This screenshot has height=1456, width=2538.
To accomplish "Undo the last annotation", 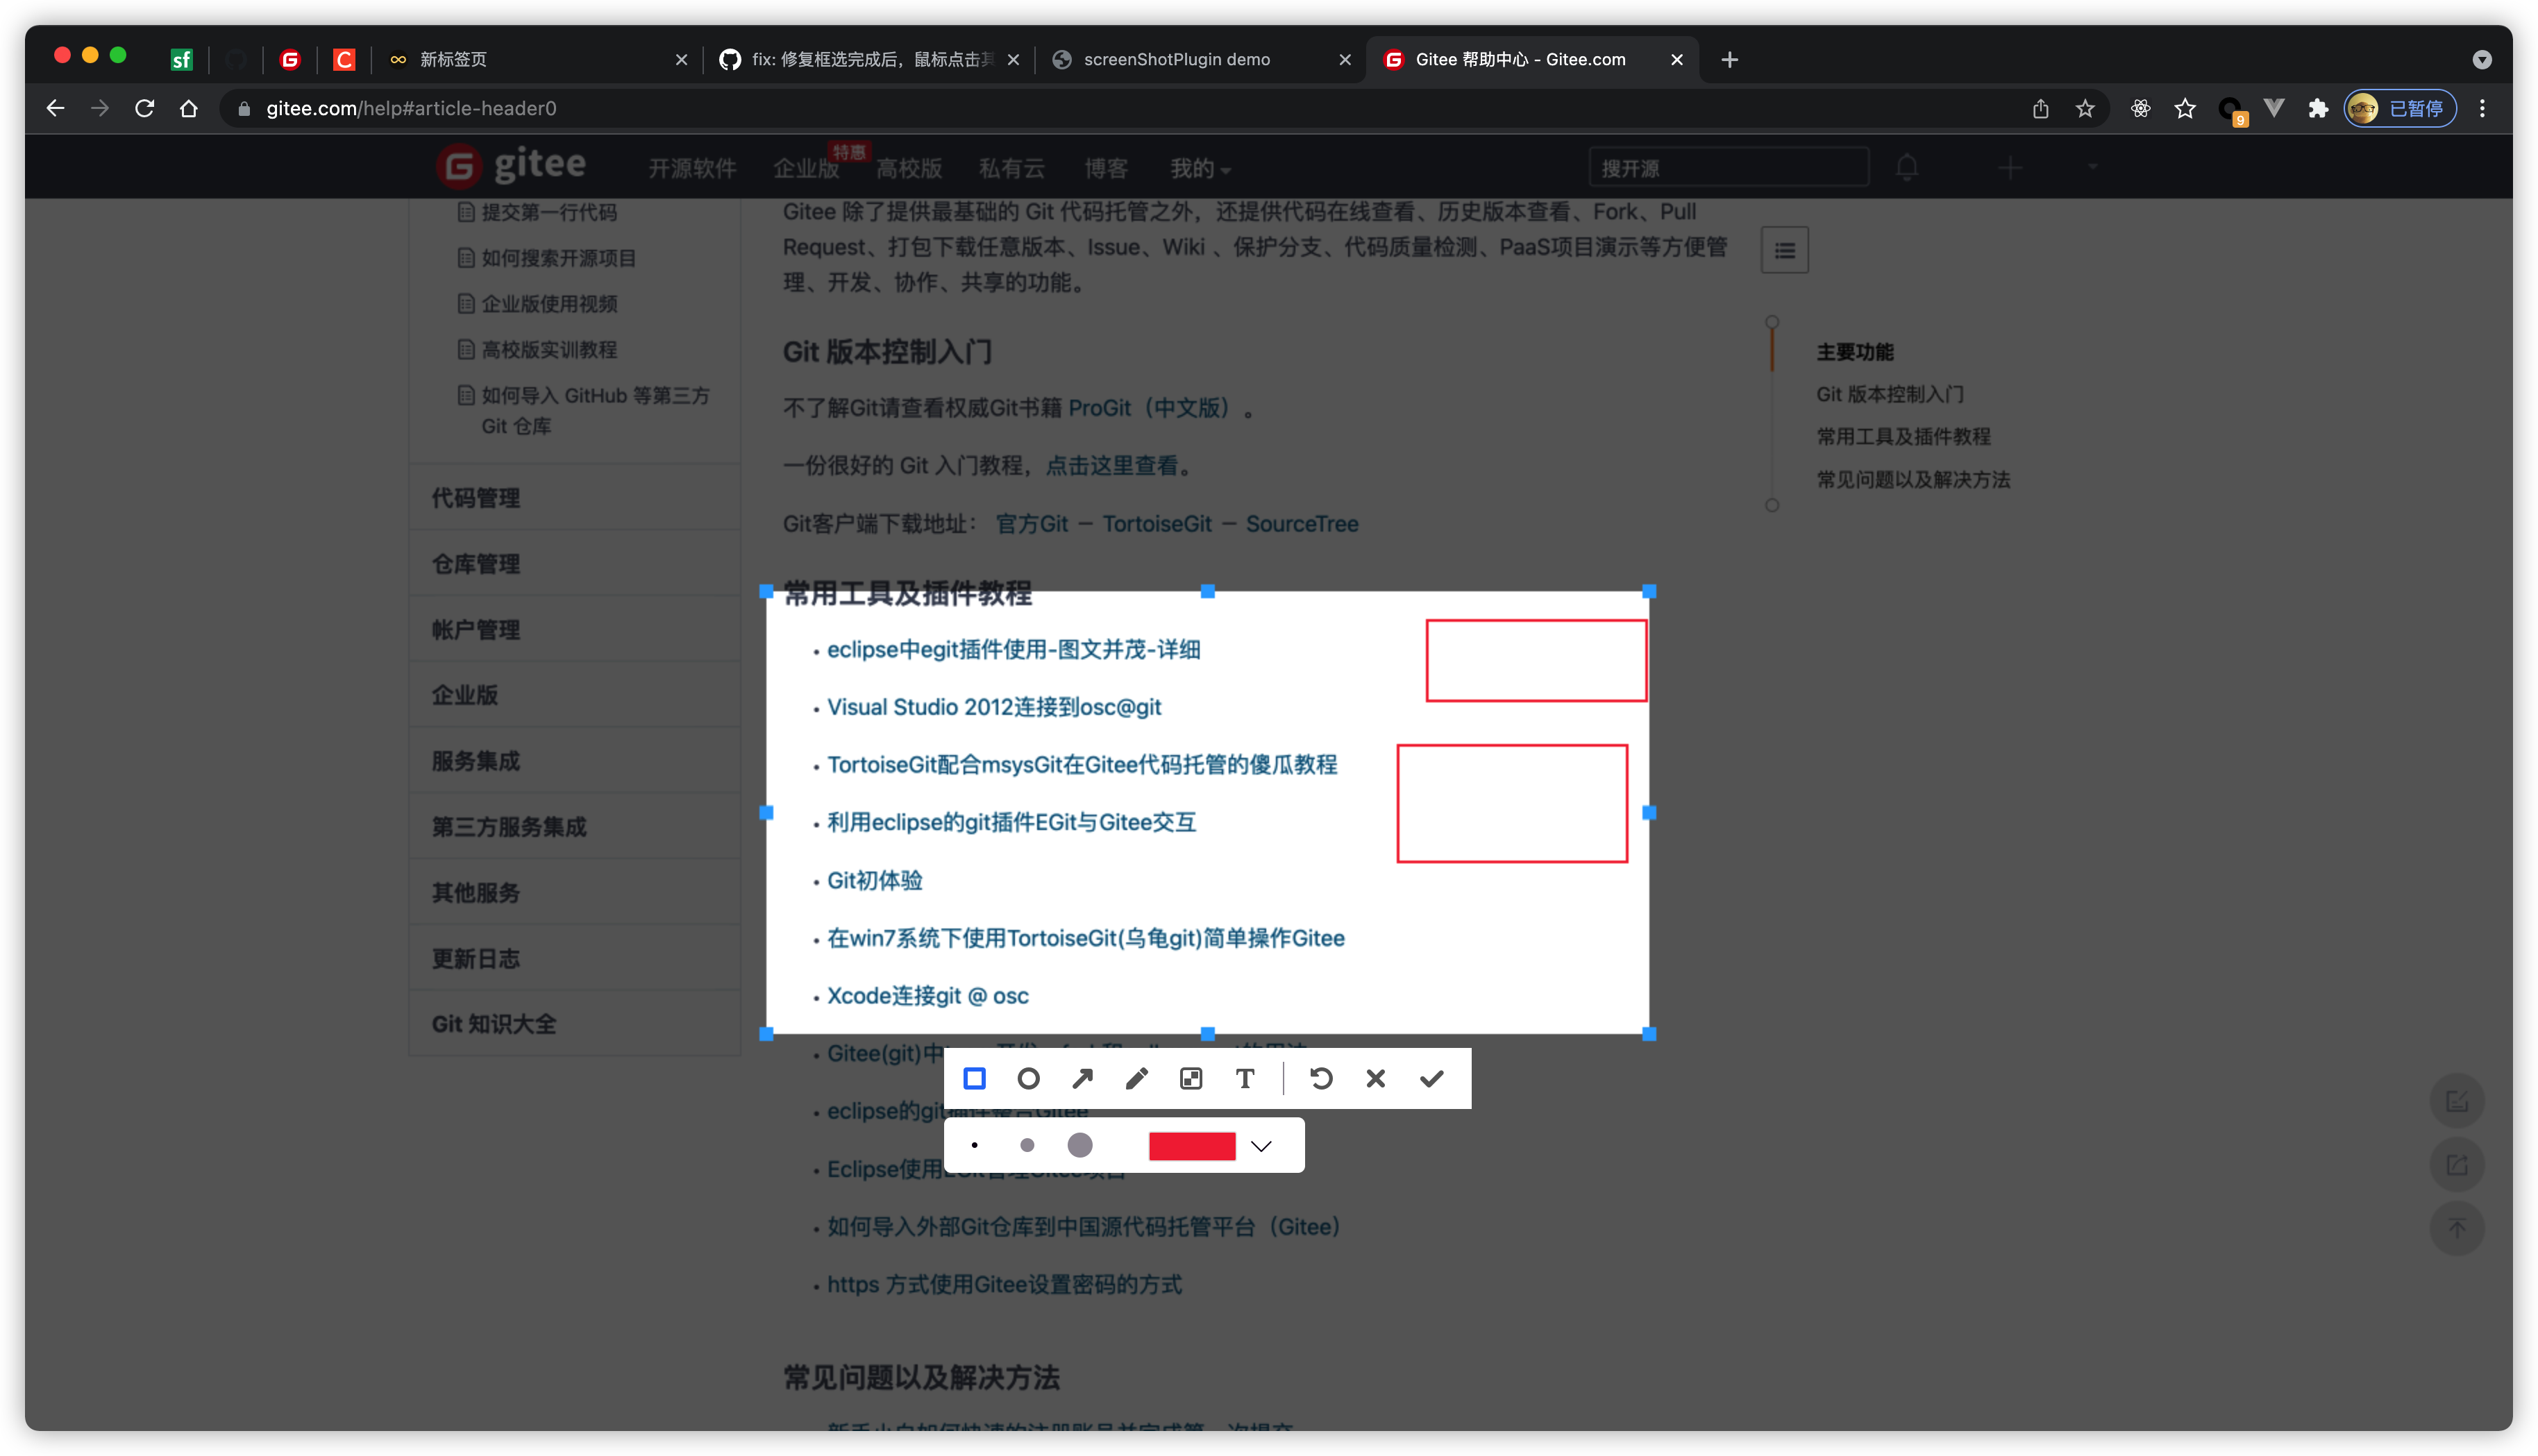I will [1321, 1078].
